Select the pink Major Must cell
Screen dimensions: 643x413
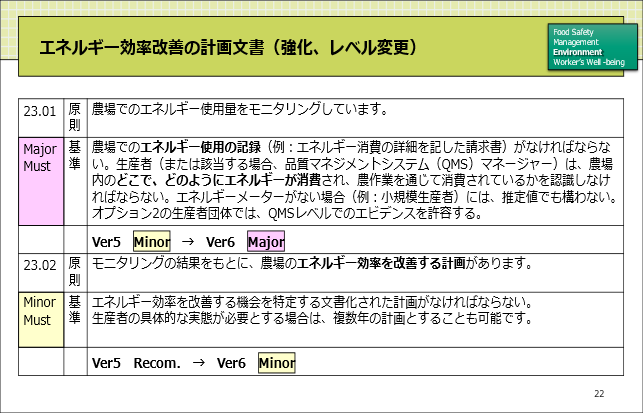click(41, 181)
